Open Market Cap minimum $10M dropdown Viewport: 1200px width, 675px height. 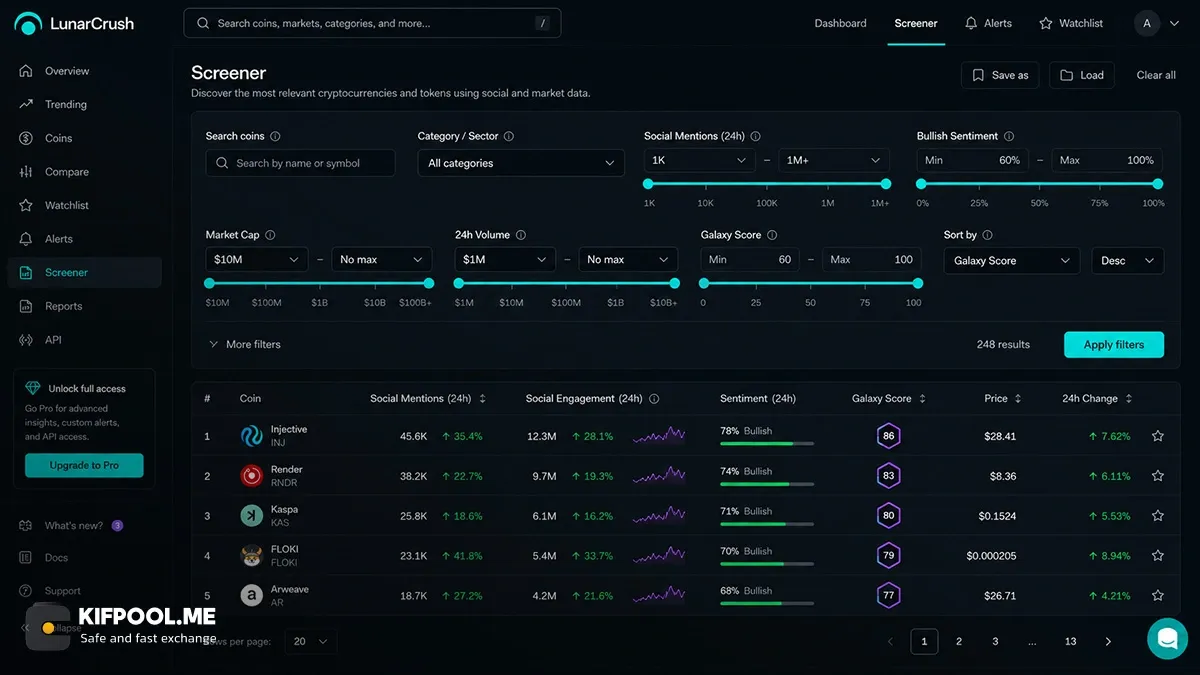click(x=256, y=260)
